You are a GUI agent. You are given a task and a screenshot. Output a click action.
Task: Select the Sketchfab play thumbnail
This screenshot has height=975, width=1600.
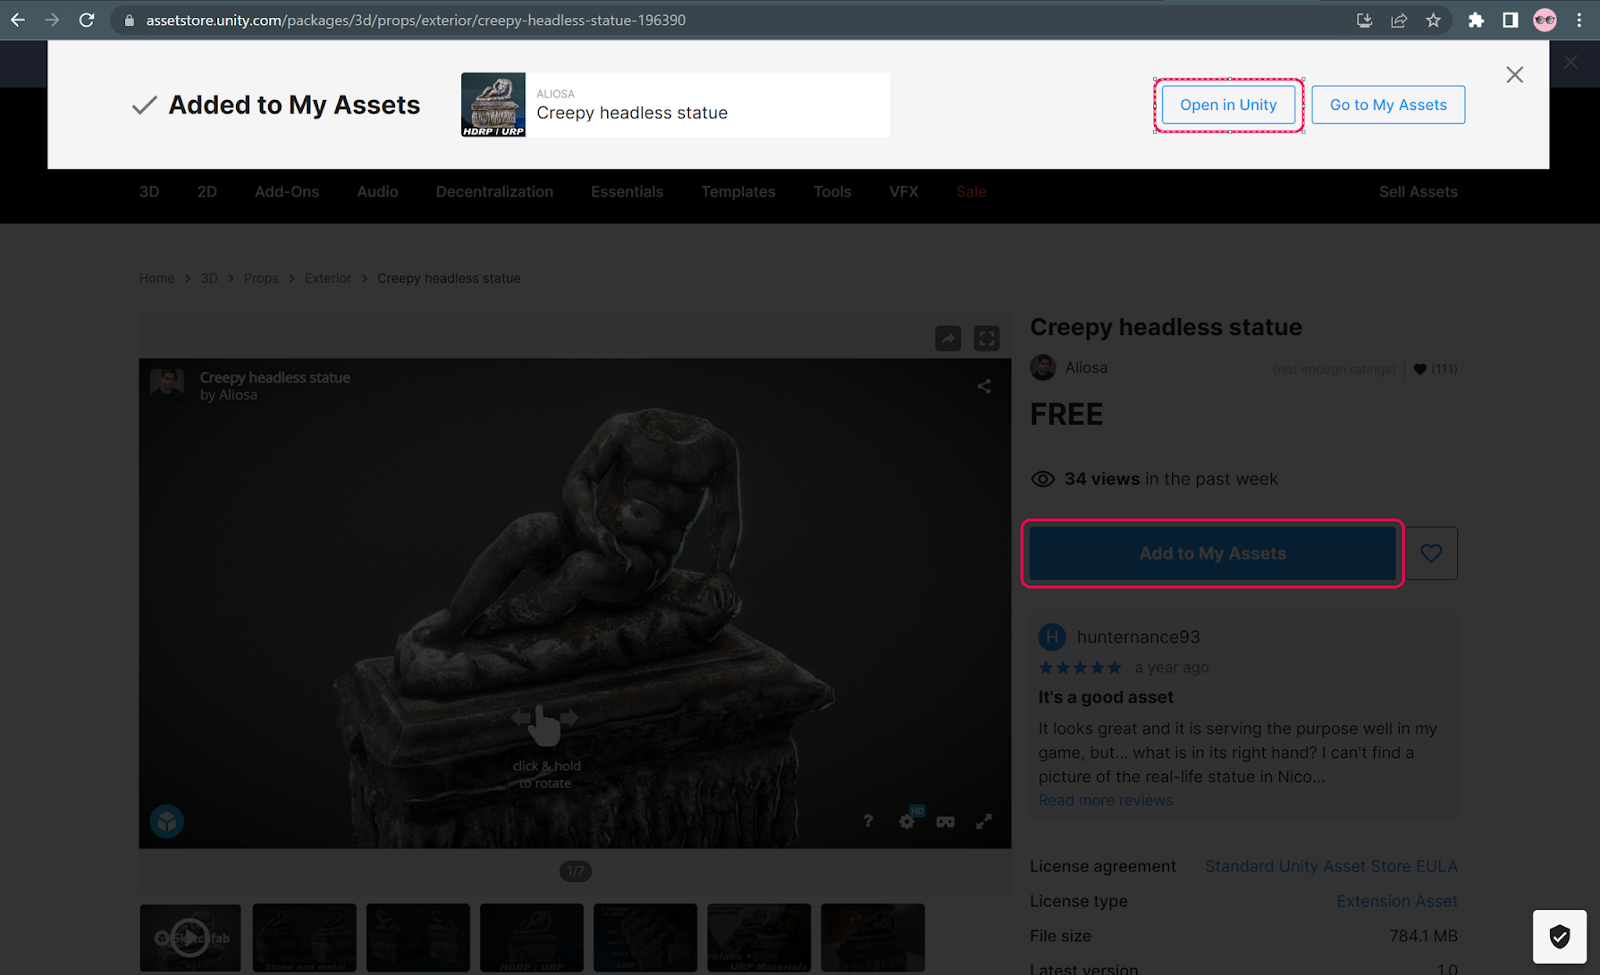190,938
